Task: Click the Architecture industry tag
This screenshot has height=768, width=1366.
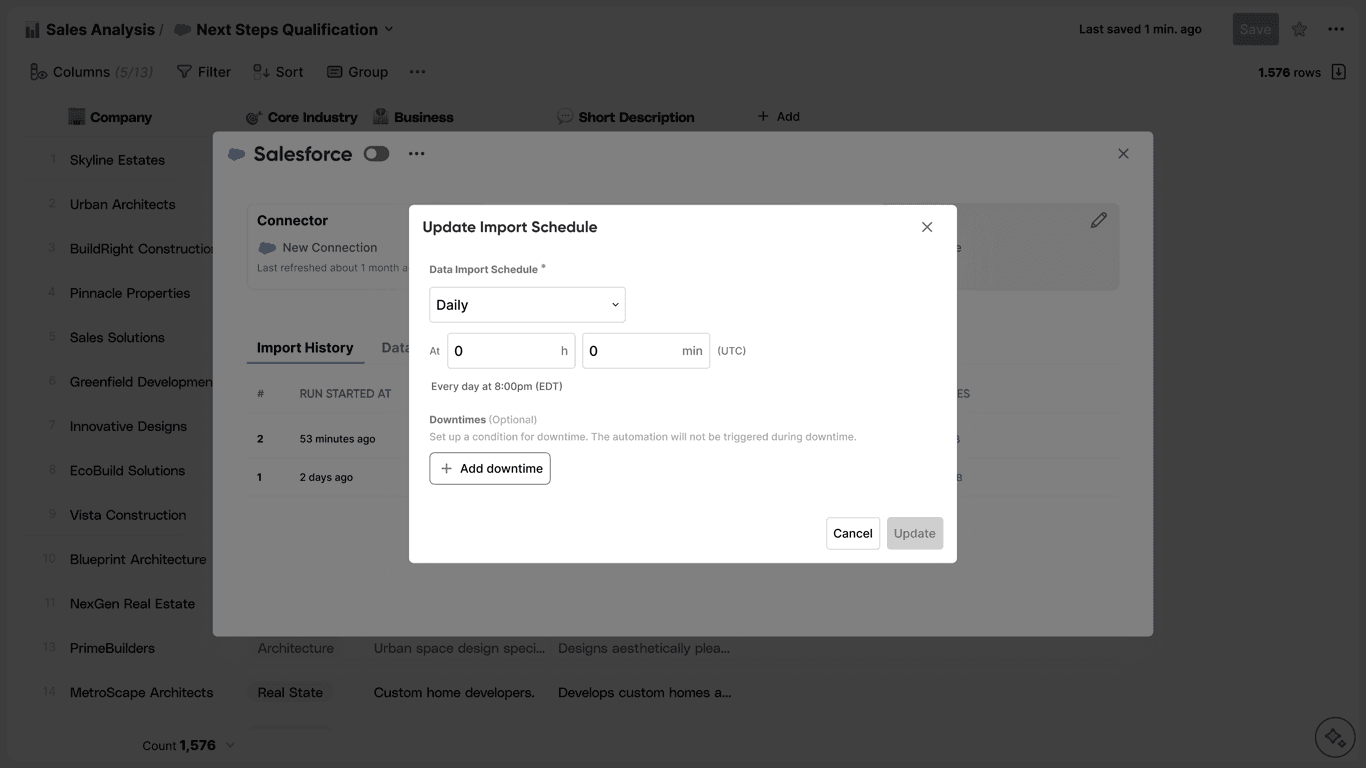Action: point(296,648)
